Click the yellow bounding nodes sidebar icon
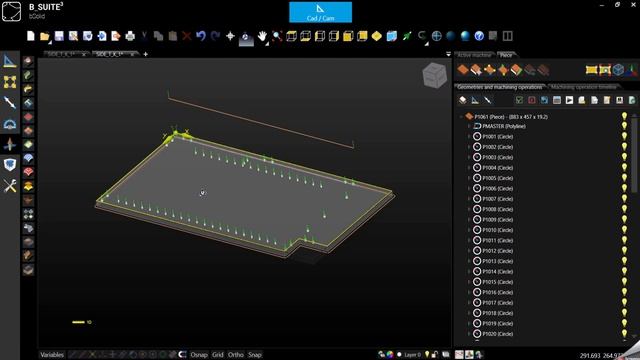 pyautogui.click(x=10, y=82)
